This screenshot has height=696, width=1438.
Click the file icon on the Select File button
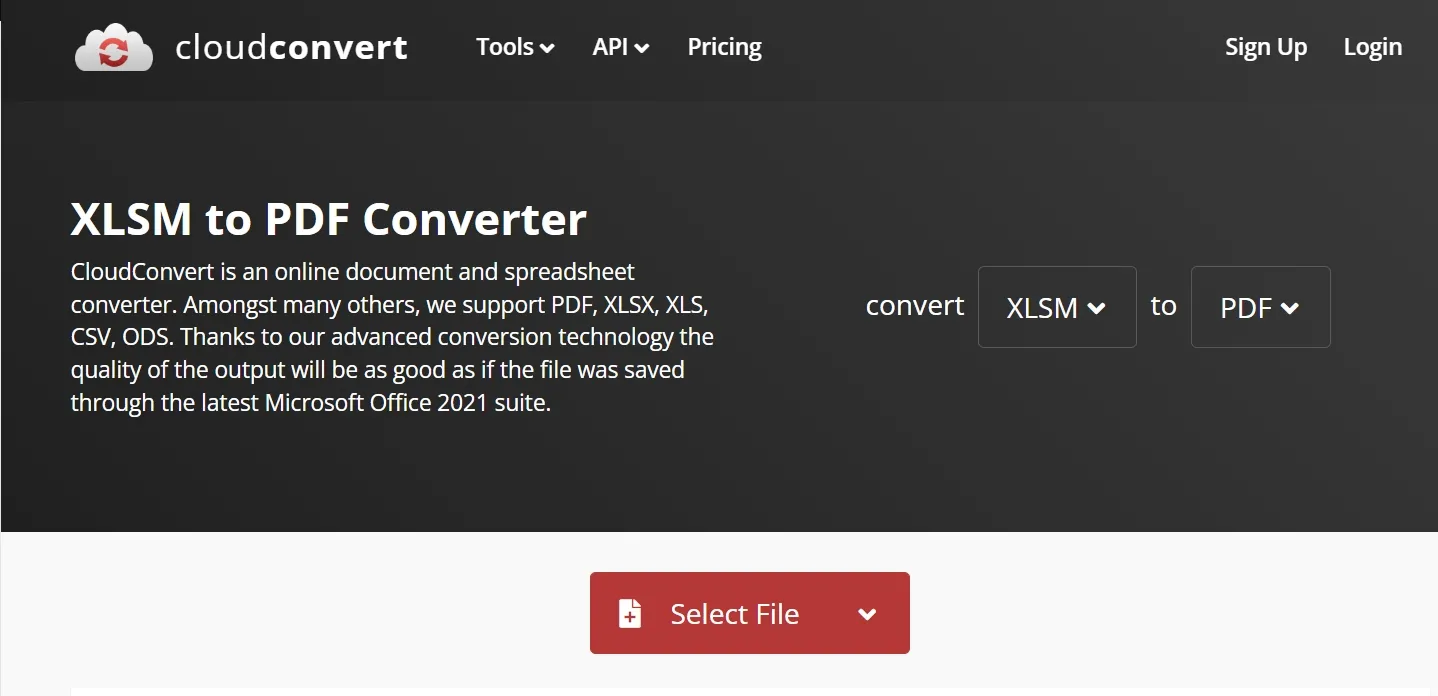(629, 613)
